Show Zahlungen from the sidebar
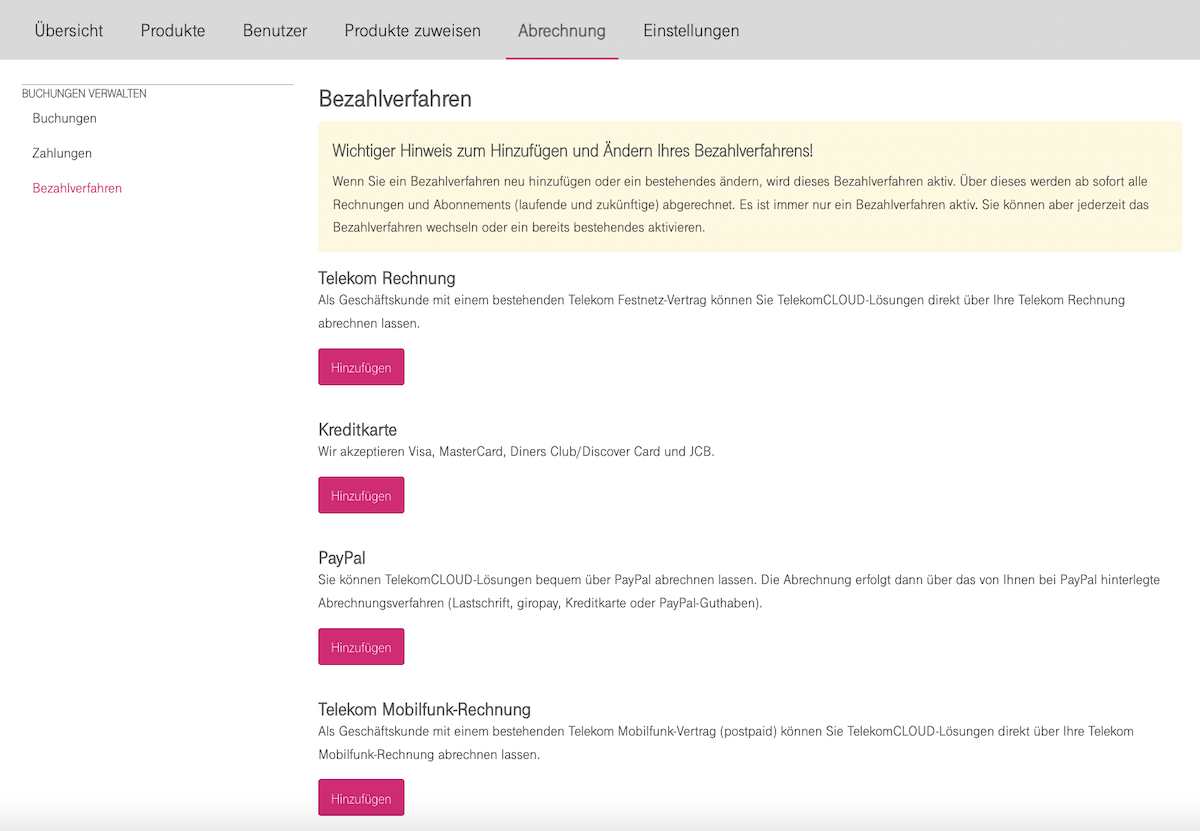Image resolution: width=1200 pixels, height=831 pixels. click(62, 153)
